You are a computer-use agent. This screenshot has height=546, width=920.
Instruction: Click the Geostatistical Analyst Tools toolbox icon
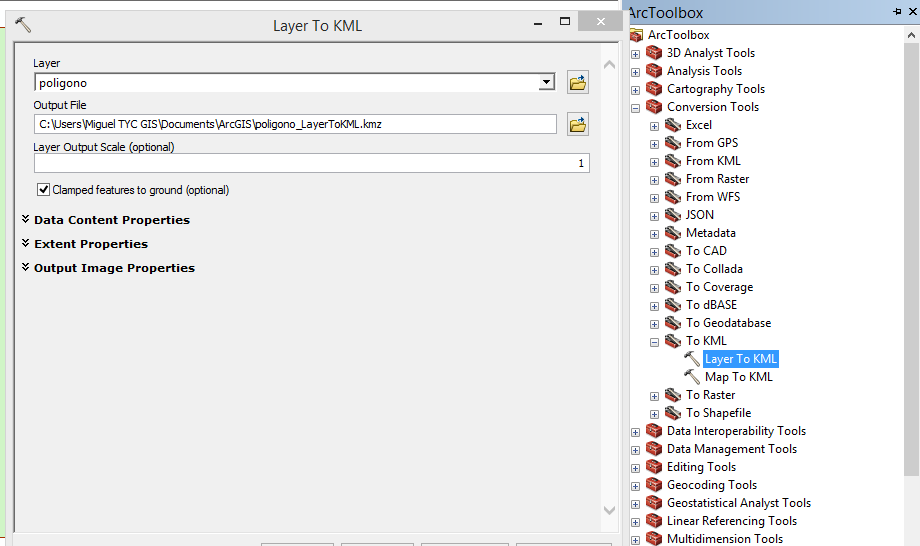654,503
